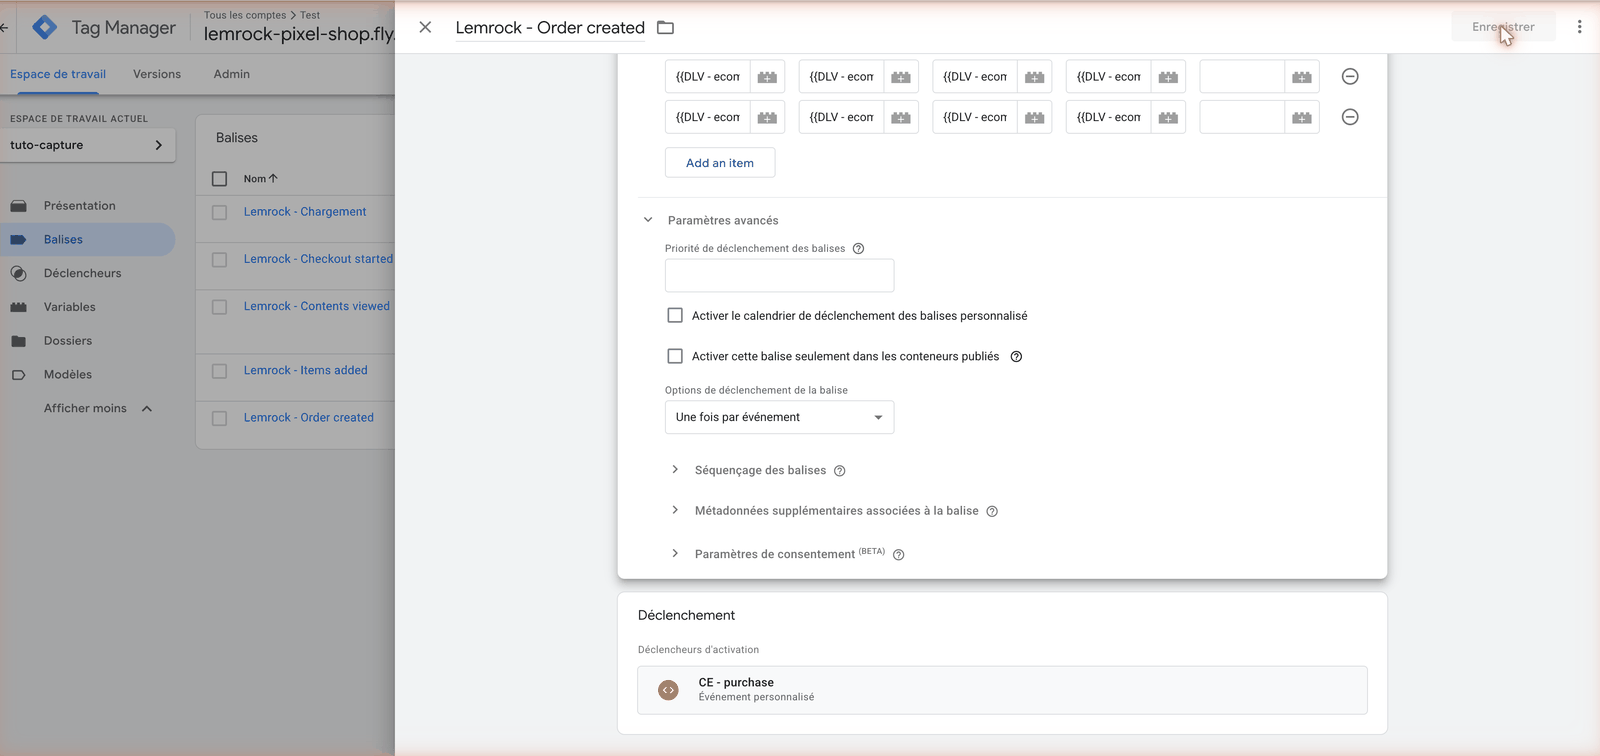
Task: Switch to the Admin tab
Action: click(x=232, y=74)
